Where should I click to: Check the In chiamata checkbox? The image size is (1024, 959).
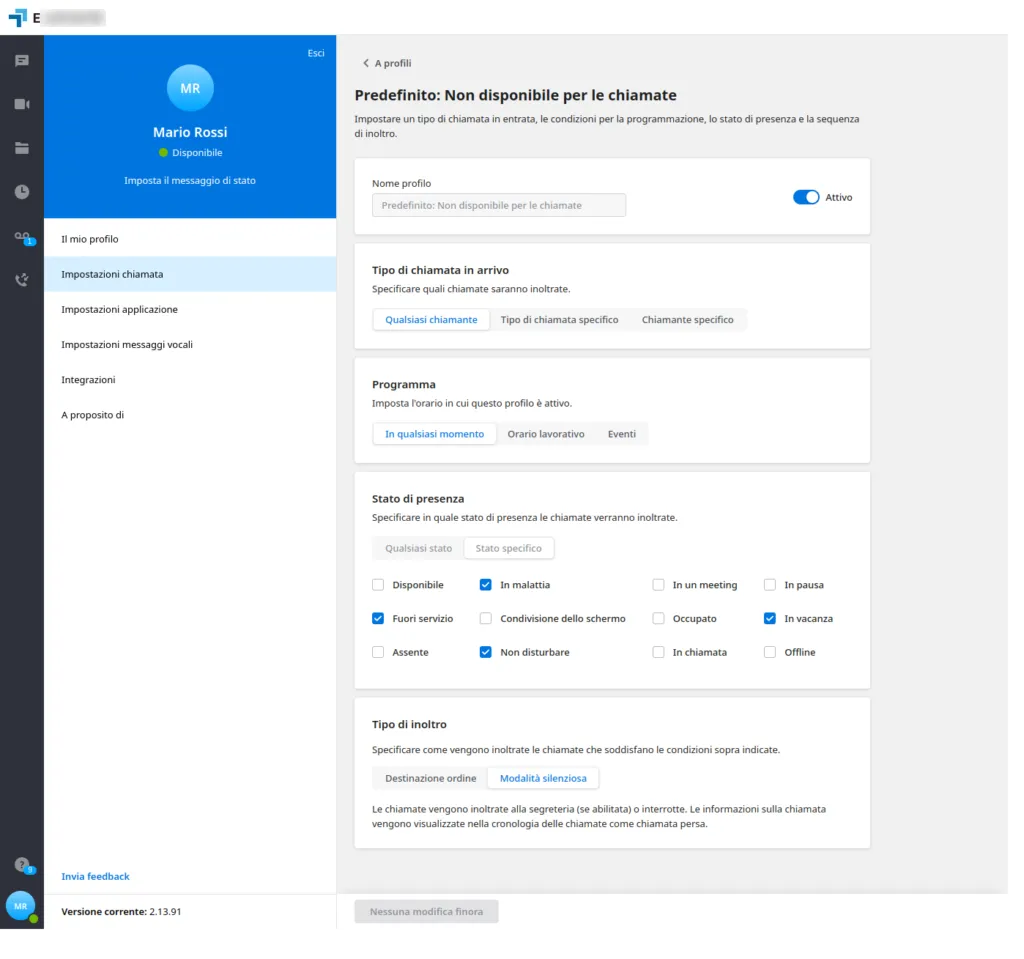(x=658, y=653)
